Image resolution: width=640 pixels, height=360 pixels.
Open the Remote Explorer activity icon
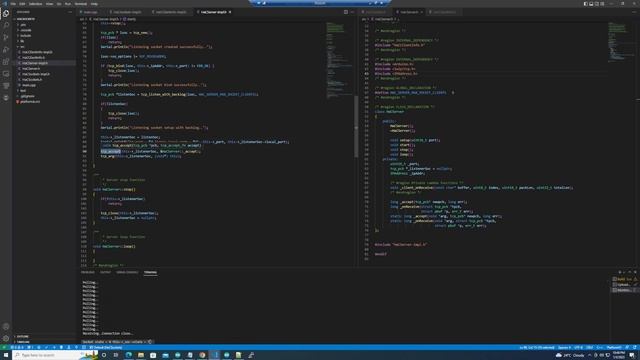[6, 74]
